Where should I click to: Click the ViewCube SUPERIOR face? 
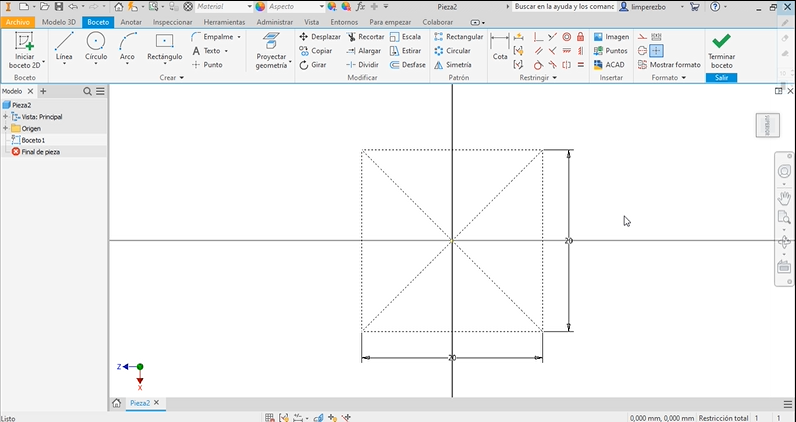pos(768,125)
